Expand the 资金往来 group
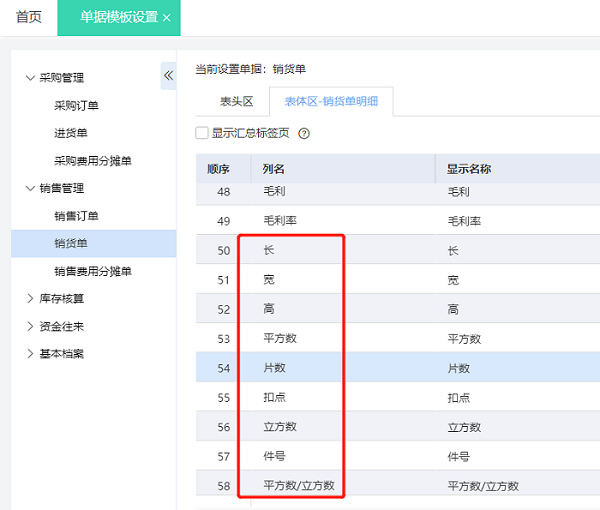 point(30,326)
